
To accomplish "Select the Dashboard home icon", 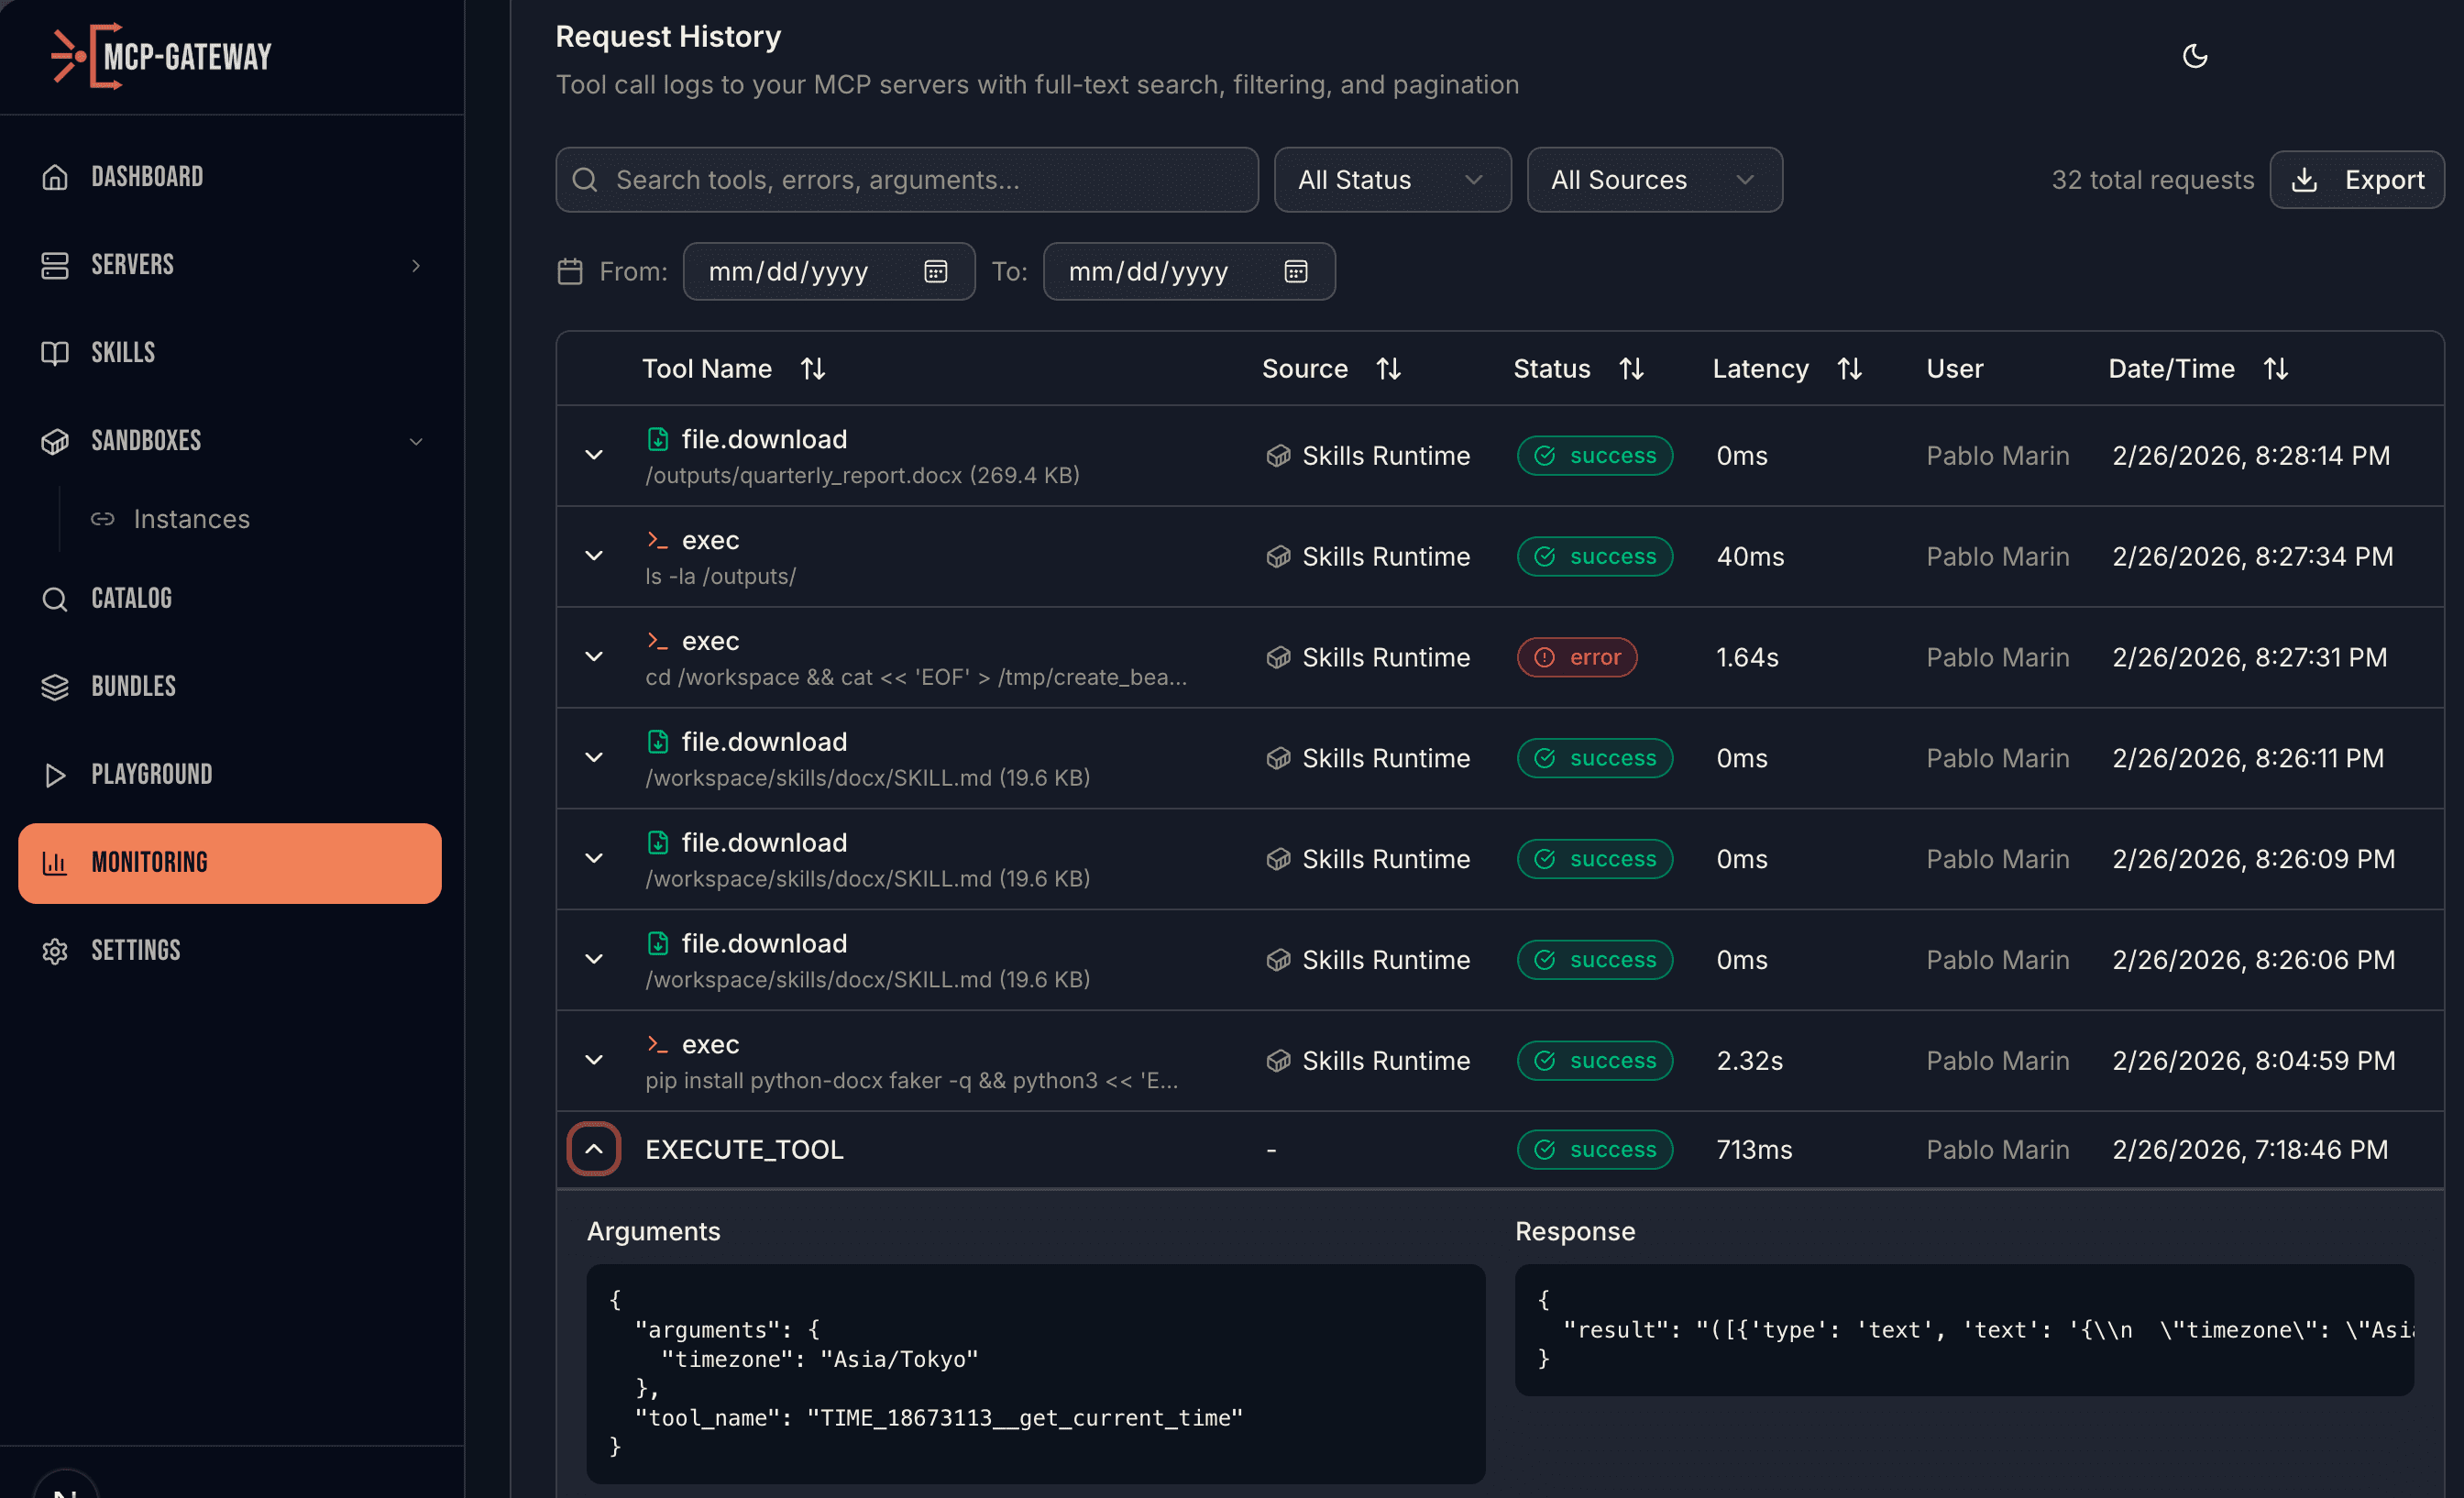I will tap(55, 176).
